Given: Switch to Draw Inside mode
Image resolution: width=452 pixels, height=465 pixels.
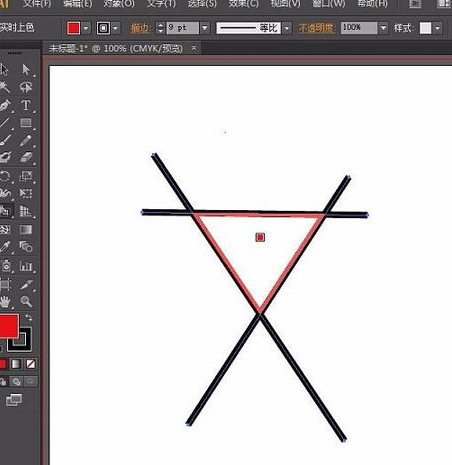Looking at the screenshot, I should pyautogui.click(x=31, y=381).
